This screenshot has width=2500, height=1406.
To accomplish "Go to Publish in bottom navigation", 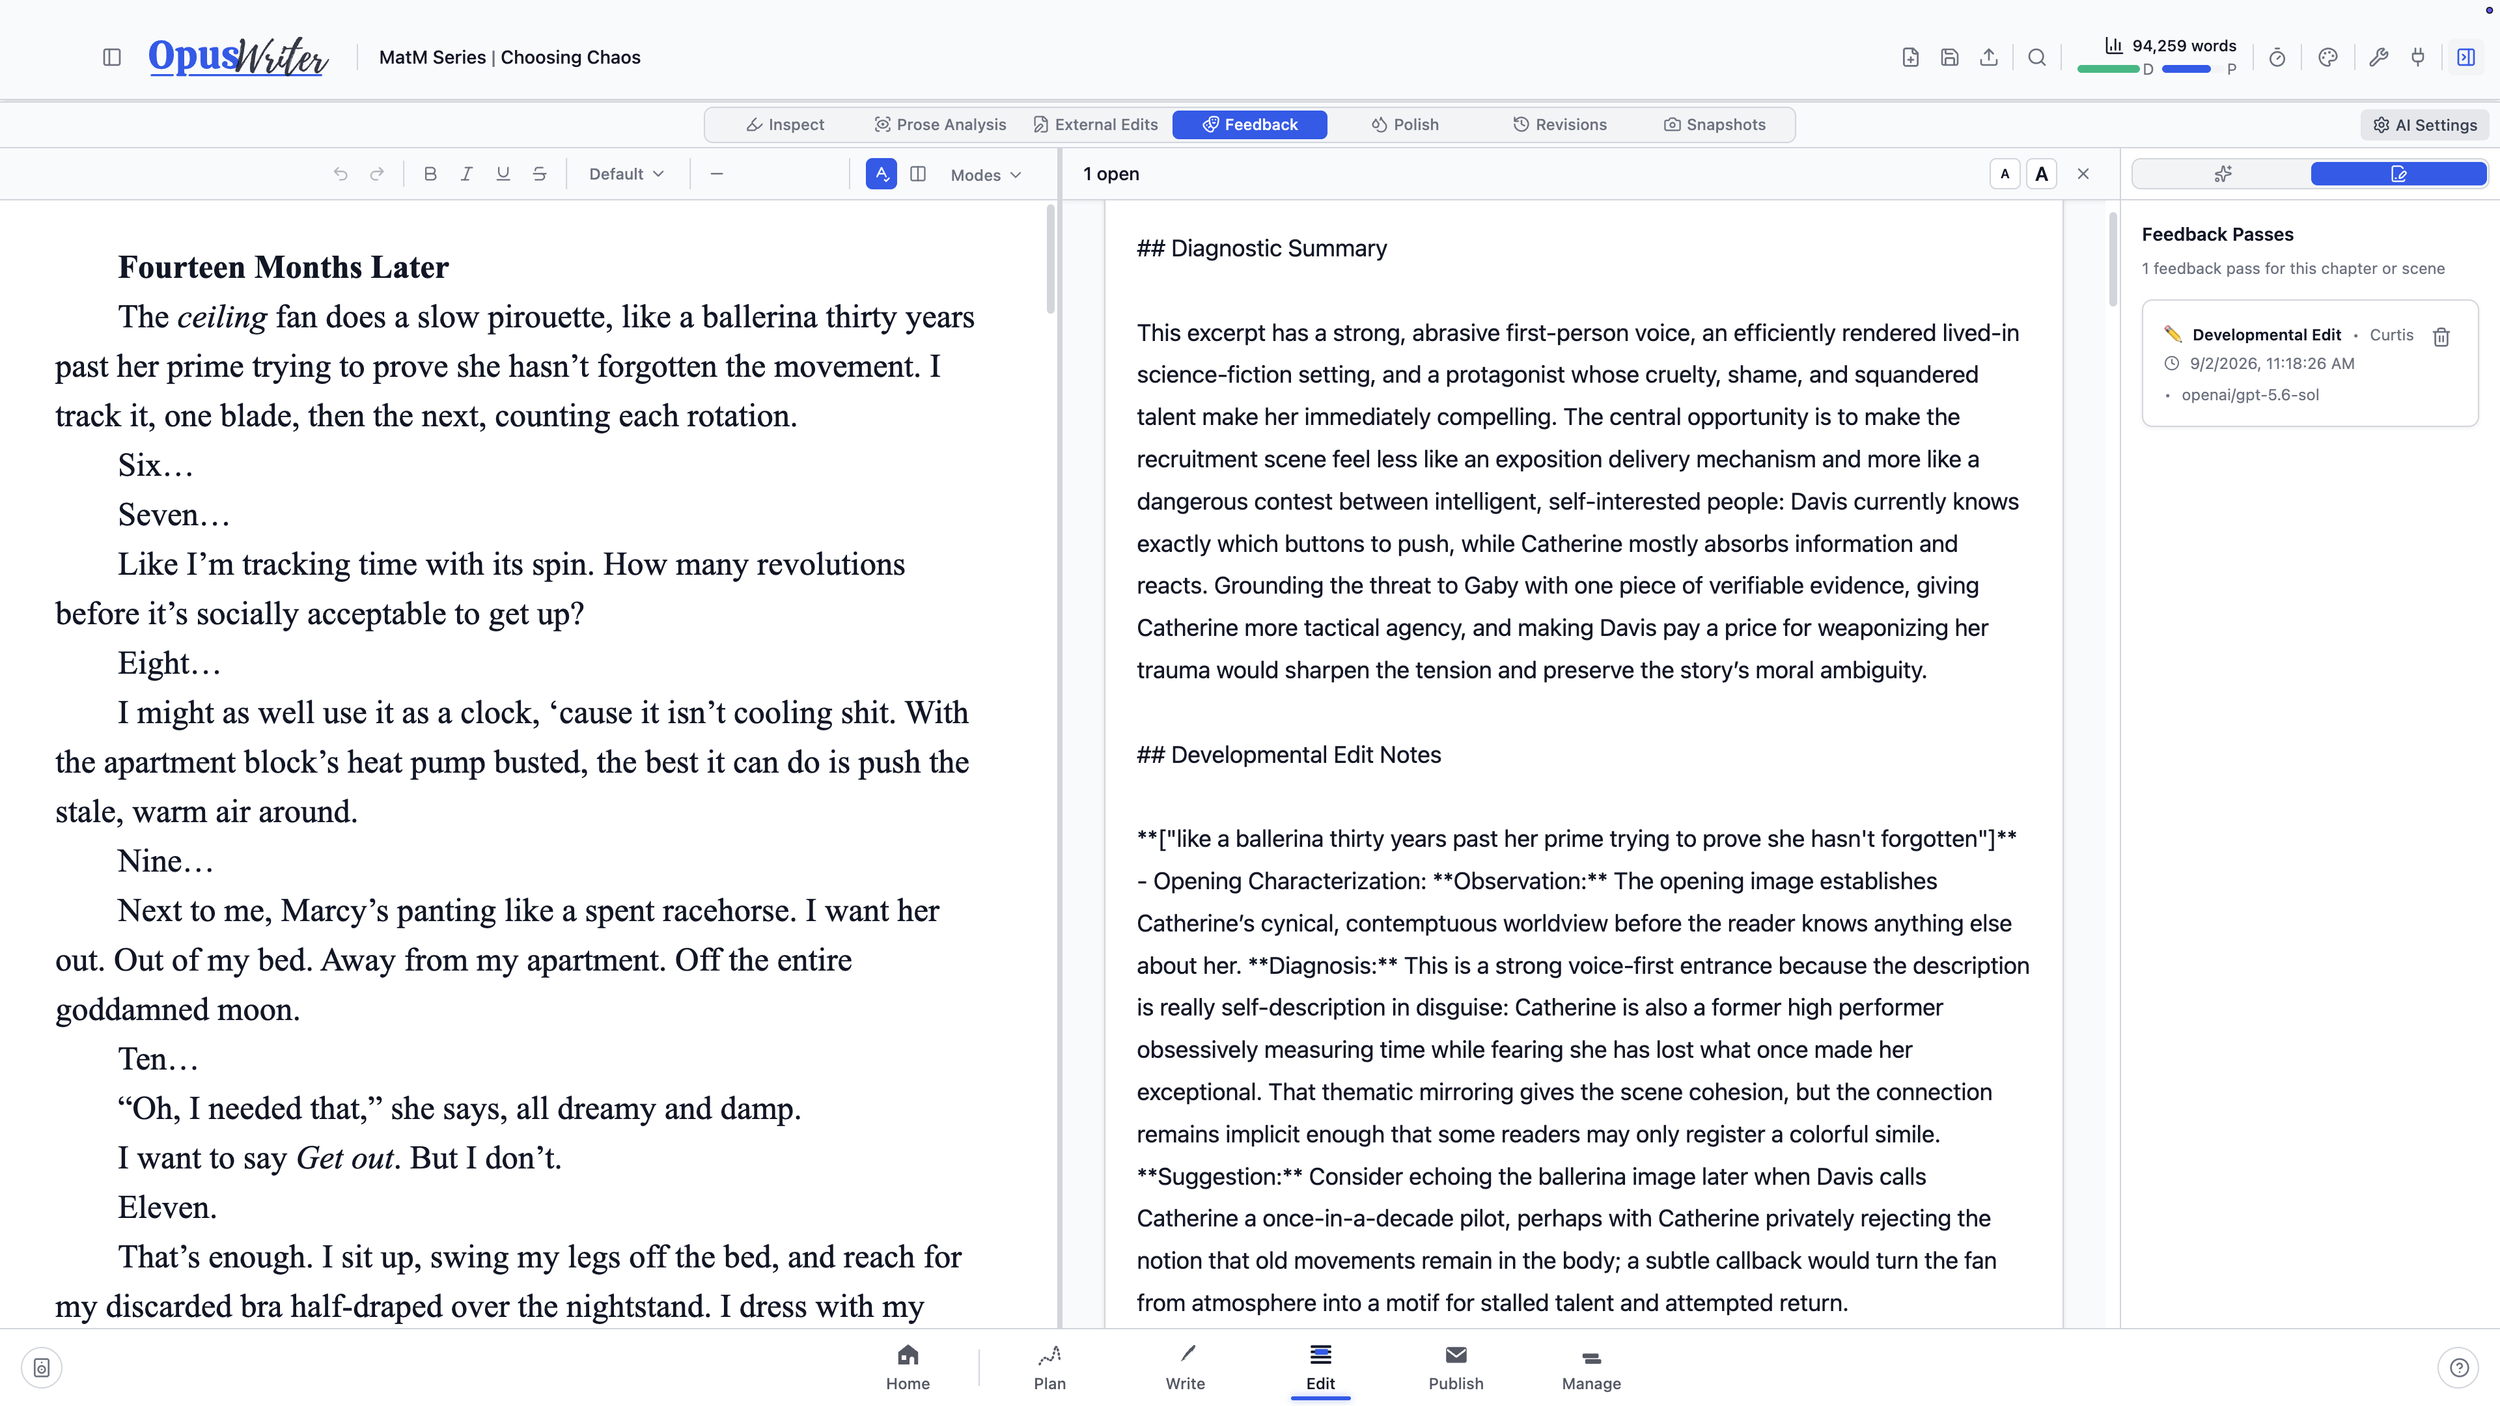I will 1456,1367.
